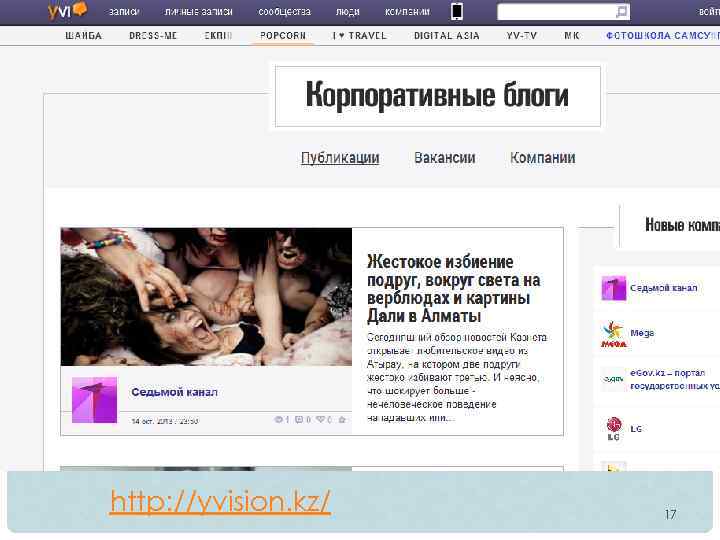Open the EKPIO section
The image size is (720, 540).
coord(218,36)
